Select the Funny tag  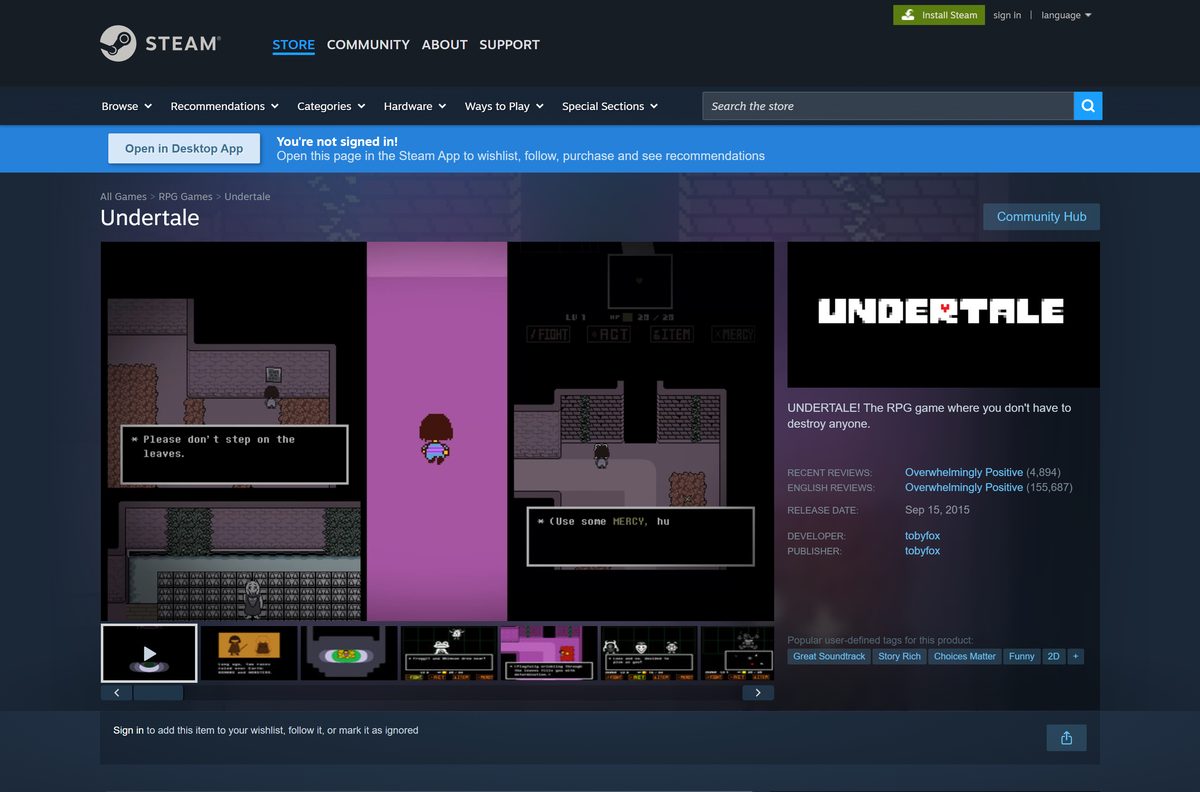[x=1022, y=656]
